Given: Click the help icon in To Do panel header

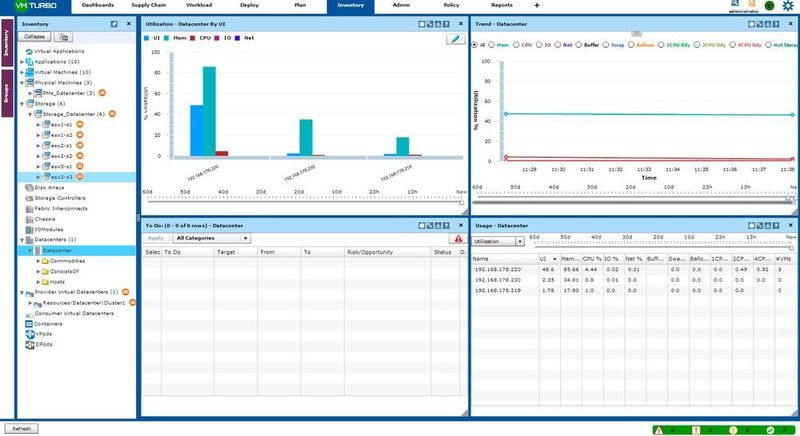Looking at the screenshot, I should pos(446,225).
